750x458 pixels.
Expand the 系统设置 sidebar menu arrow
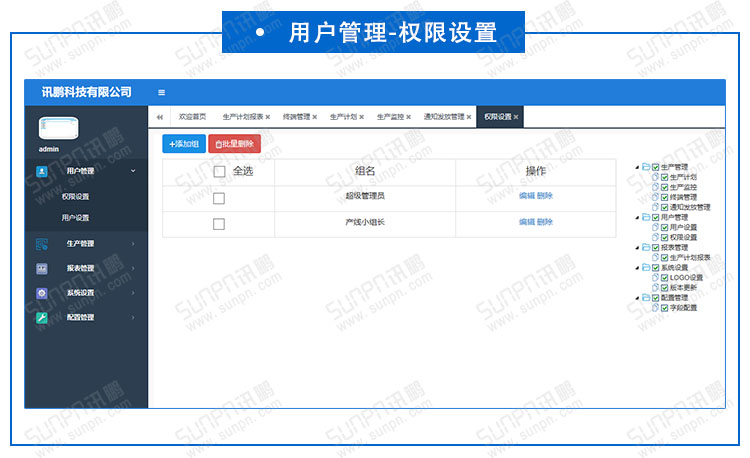coord(133,293)
